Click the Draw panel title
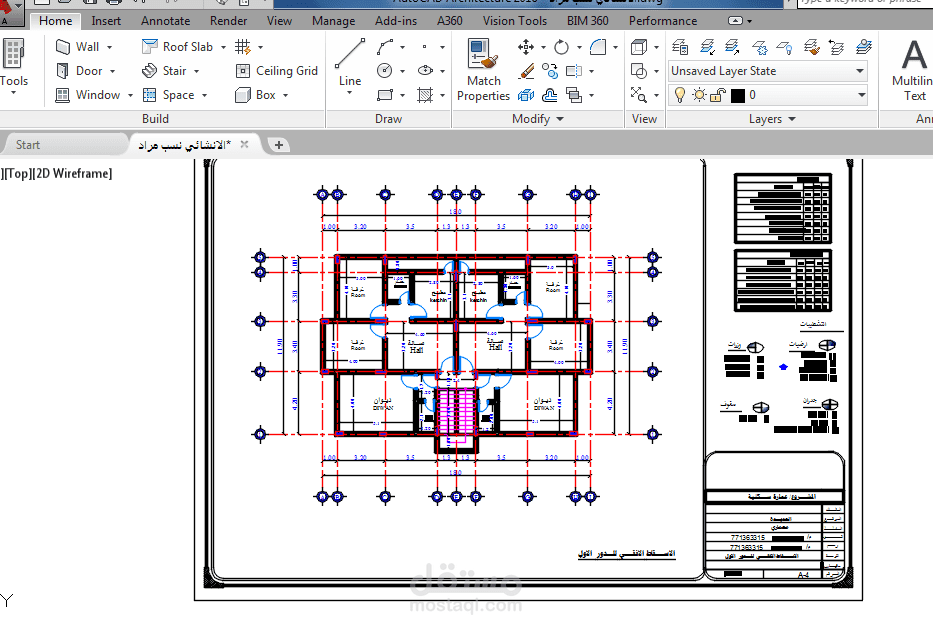 click(389, 119)
